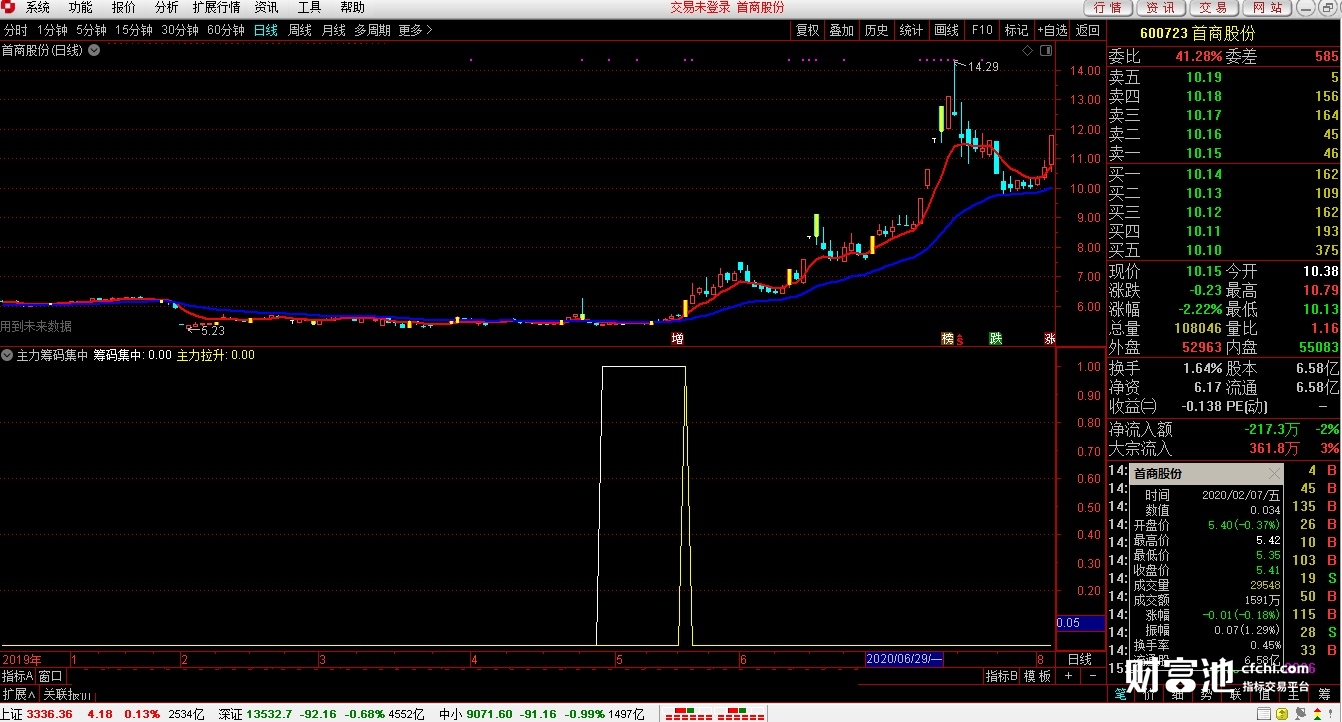This screenshot has height=722, width=1342.
Task: Select the 笔 tab in tick panel
Action: click(x=1121, y=694)
